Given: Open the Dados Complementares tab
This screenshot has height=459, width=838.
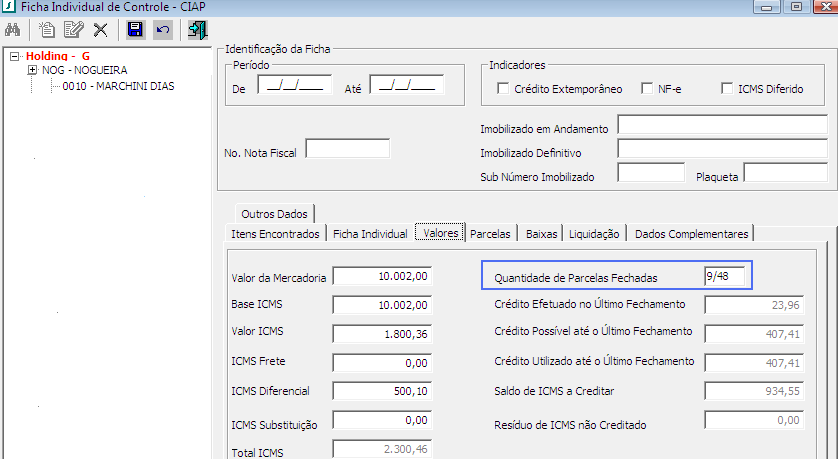Looking at the screenshot, I should click(x=691, y=233).
